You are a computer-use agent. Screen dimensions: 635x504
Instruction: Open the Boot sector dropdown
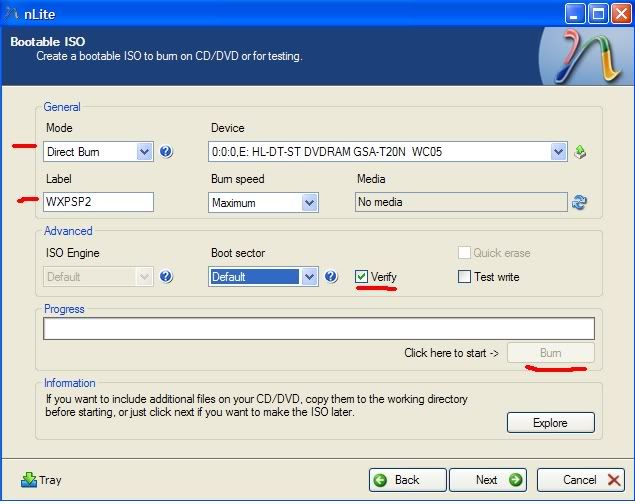pos(263,277)
